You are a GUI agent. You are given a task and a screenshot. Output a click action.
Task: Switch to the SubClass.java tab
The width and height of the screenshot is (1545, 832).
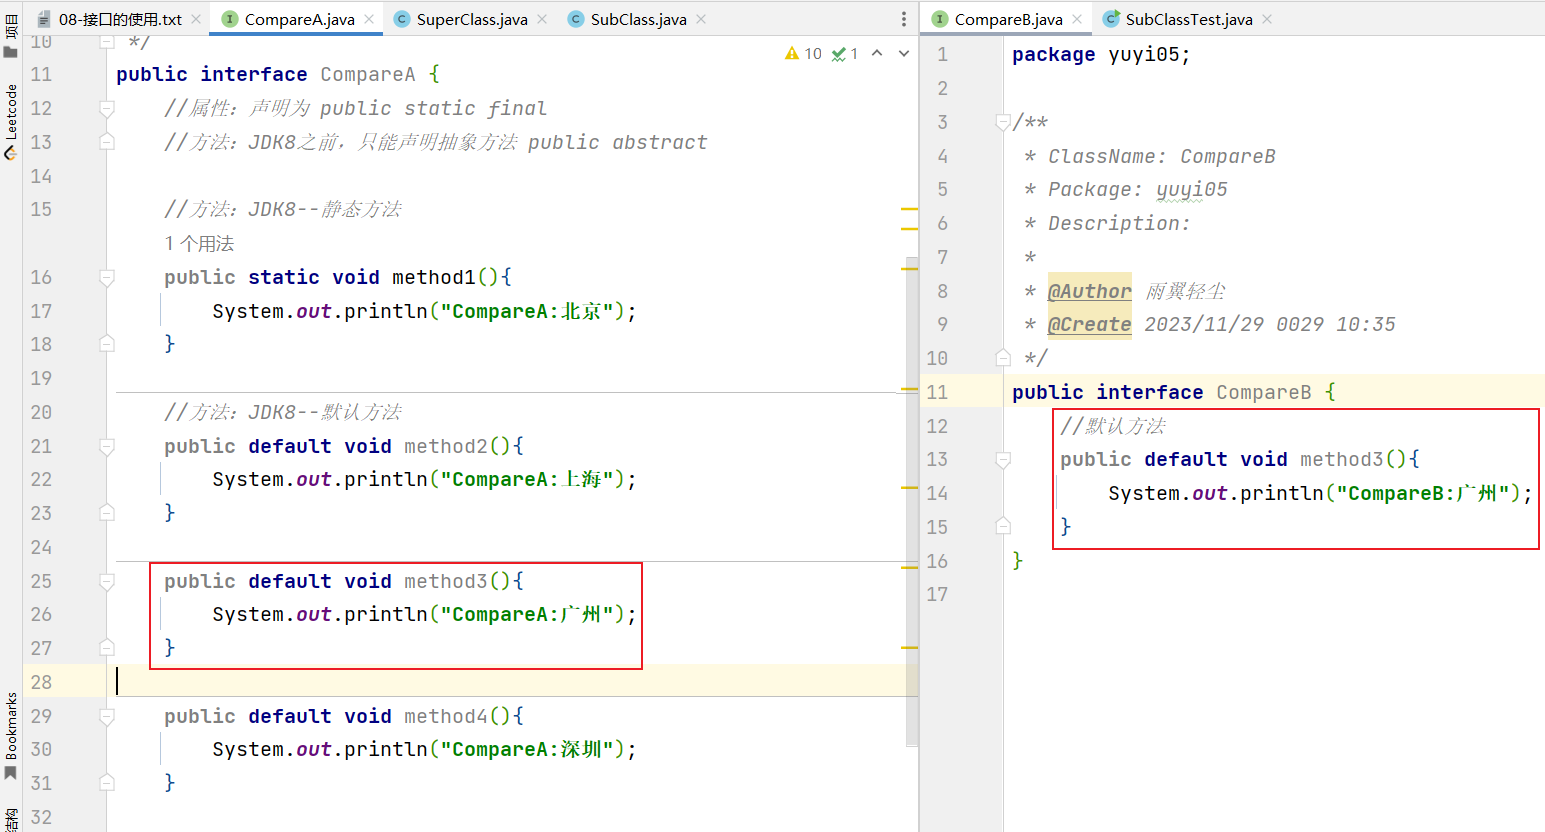point(638,19)
